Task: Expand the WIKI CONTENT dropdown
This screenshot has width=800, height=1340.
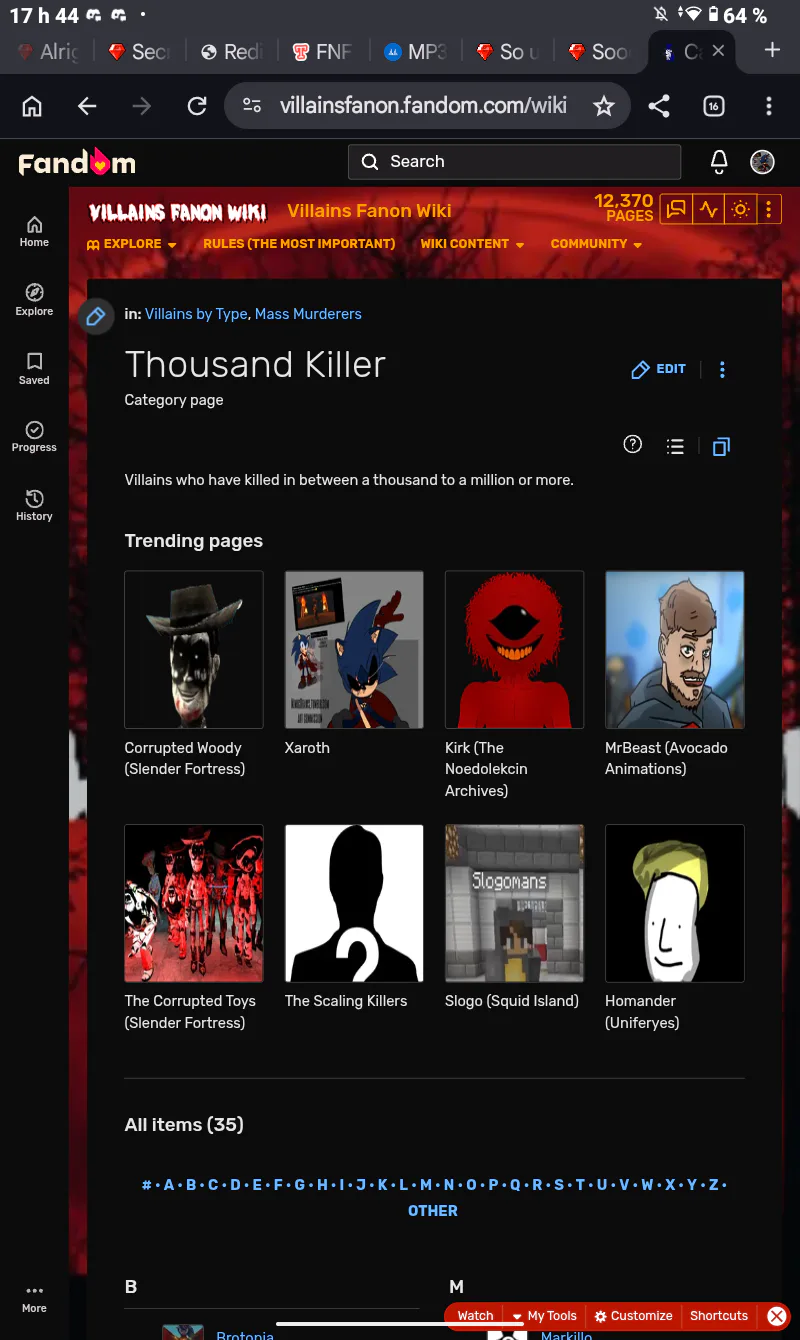Action: (472, 244)
